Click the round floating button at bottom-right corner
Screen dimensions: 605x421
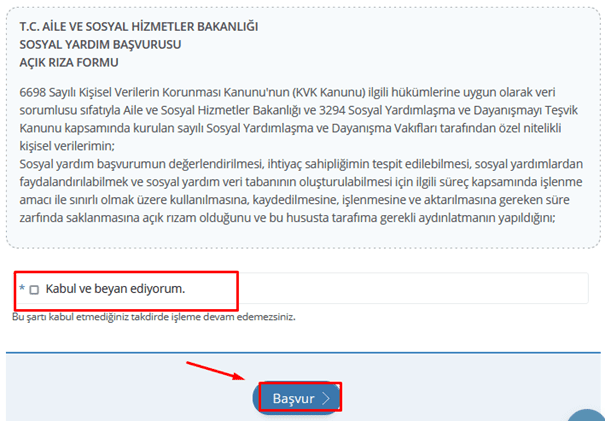(589, 414)
